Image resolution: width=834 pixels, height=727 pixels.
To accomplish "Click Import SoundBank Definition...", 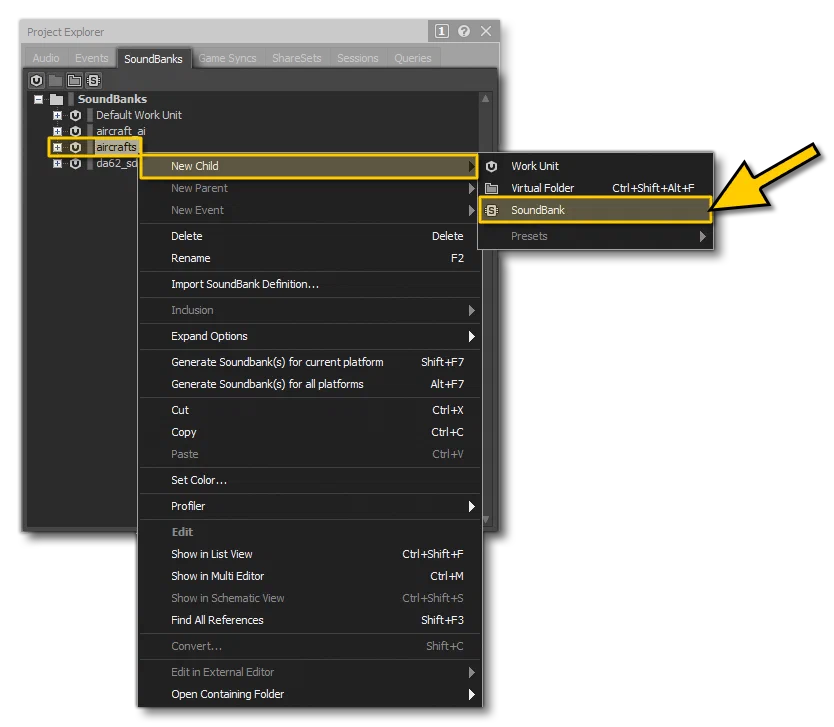I will [310, 285].
